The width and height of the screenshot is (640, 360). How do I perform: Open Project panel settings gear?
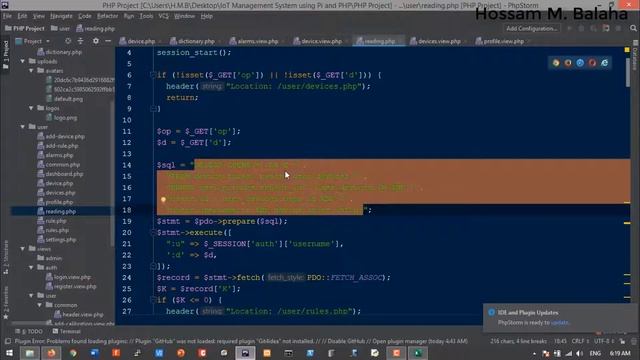pyautogui.click(x=96, y=41)
